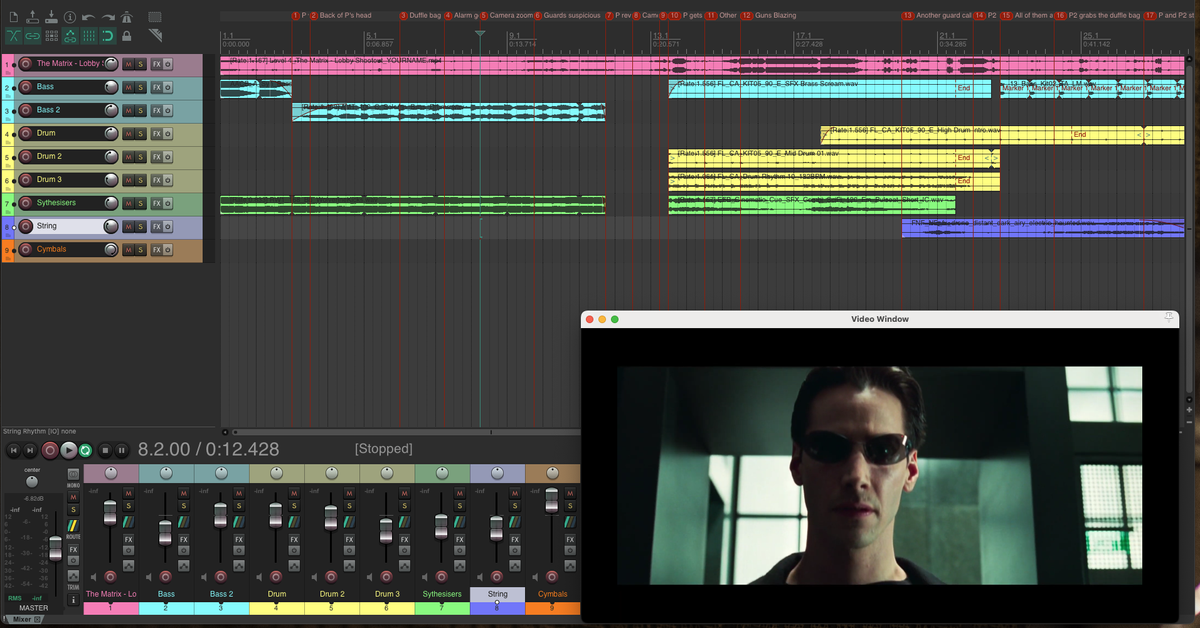
Task: Toggle the monitor speaker on the Sythesisers mixer strip
Action: point(425,577)
